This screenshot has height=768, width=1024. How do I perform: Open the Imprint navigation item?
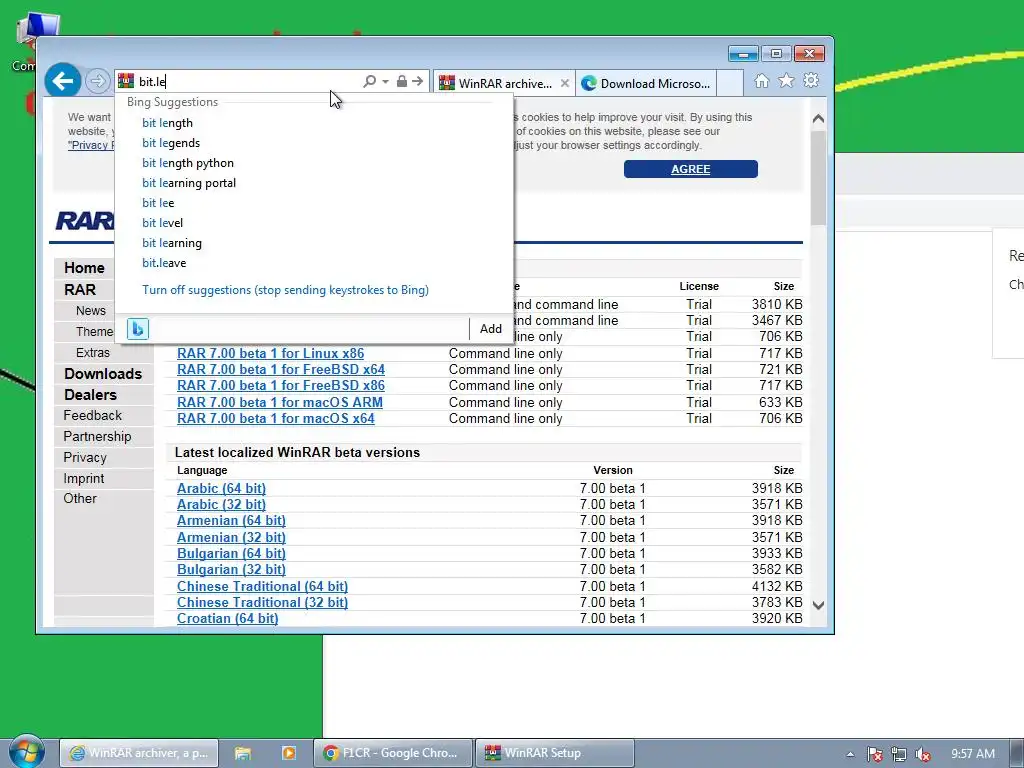point(84,478)
